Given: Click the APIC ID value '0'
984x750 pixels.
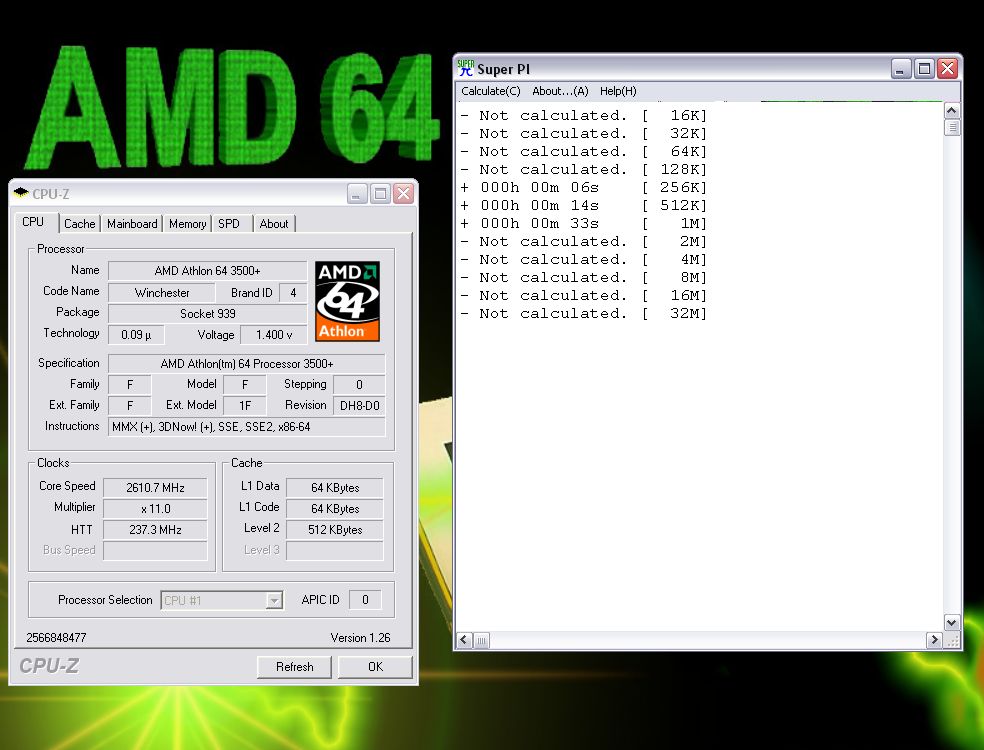Looking at the screenshot, I should pyautogui.click(x=365, y=599).
